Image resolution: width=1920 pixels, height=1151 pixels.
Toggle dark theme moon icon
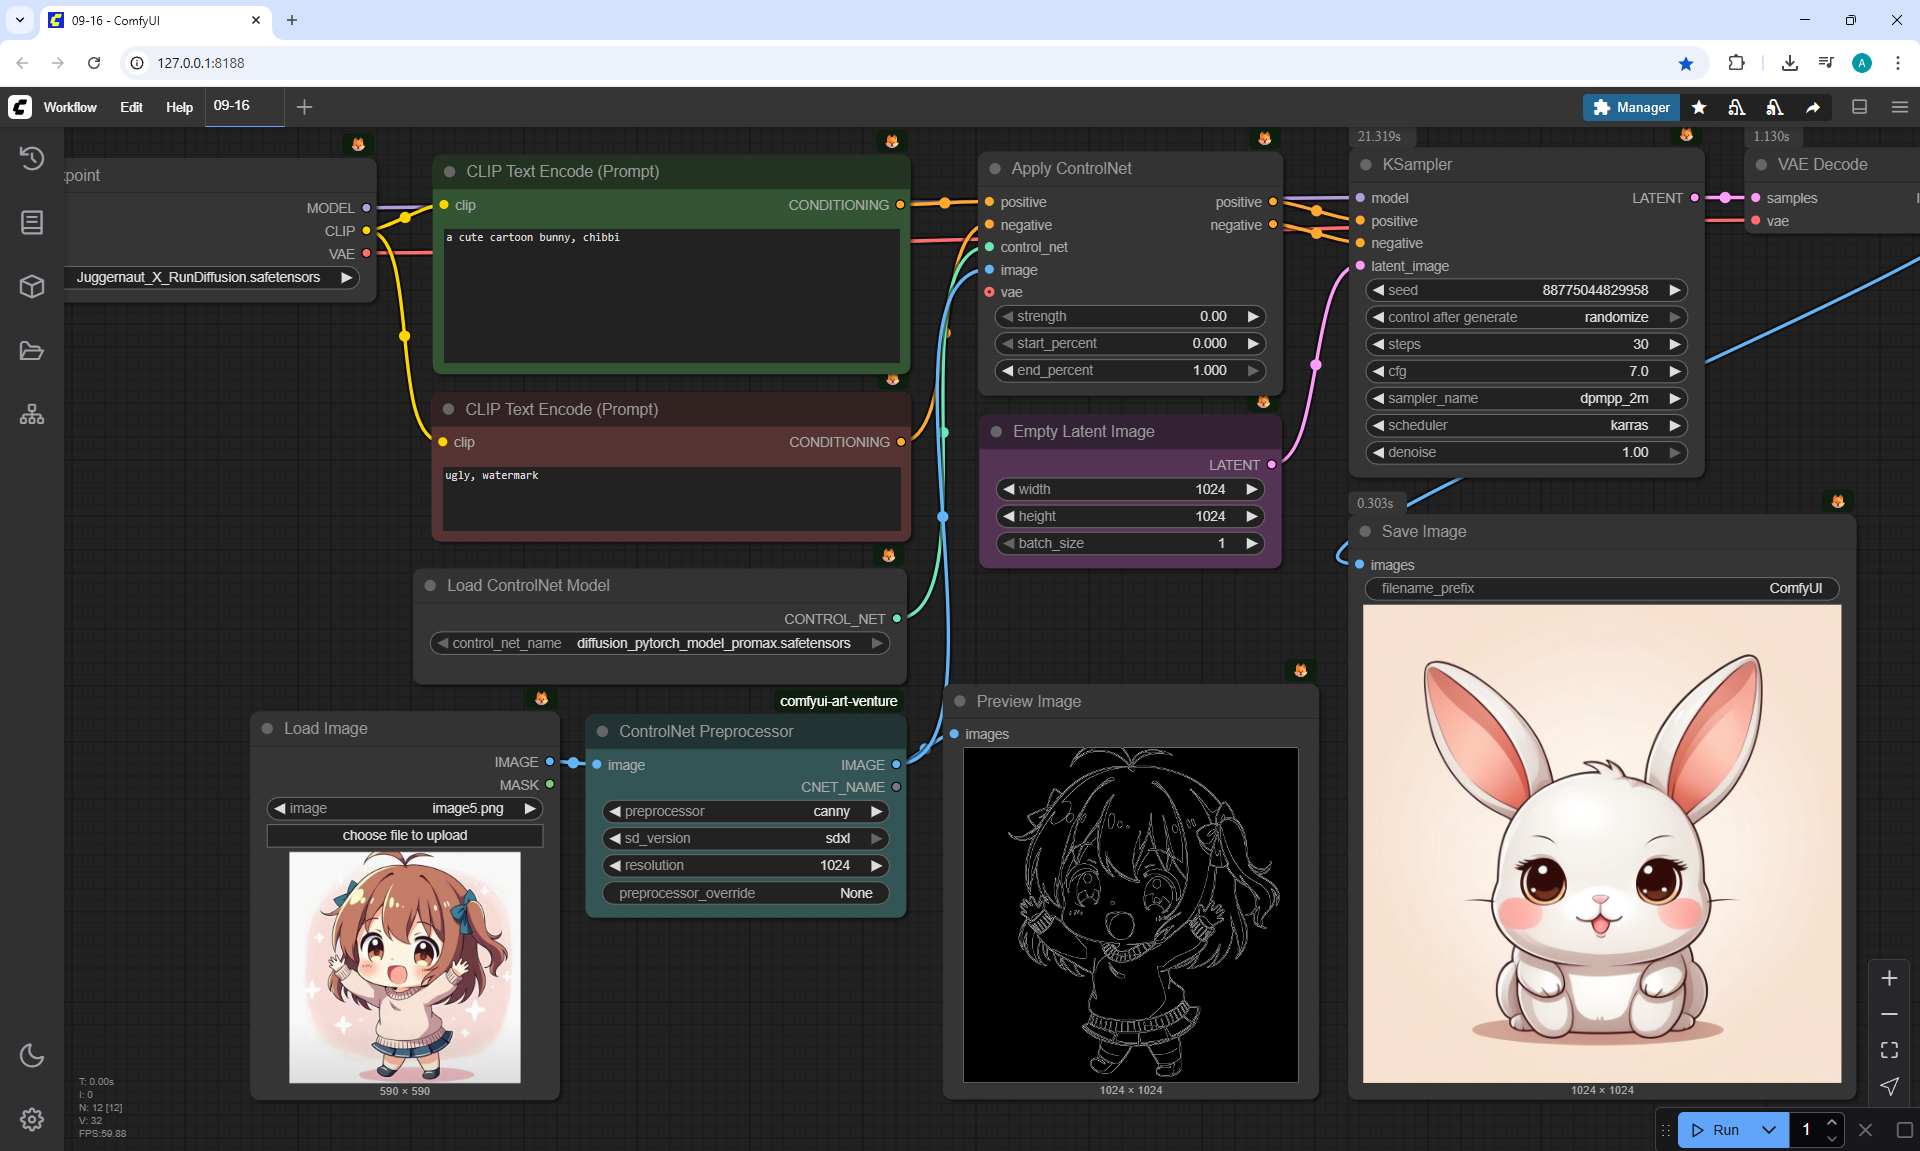(32, 1055)
